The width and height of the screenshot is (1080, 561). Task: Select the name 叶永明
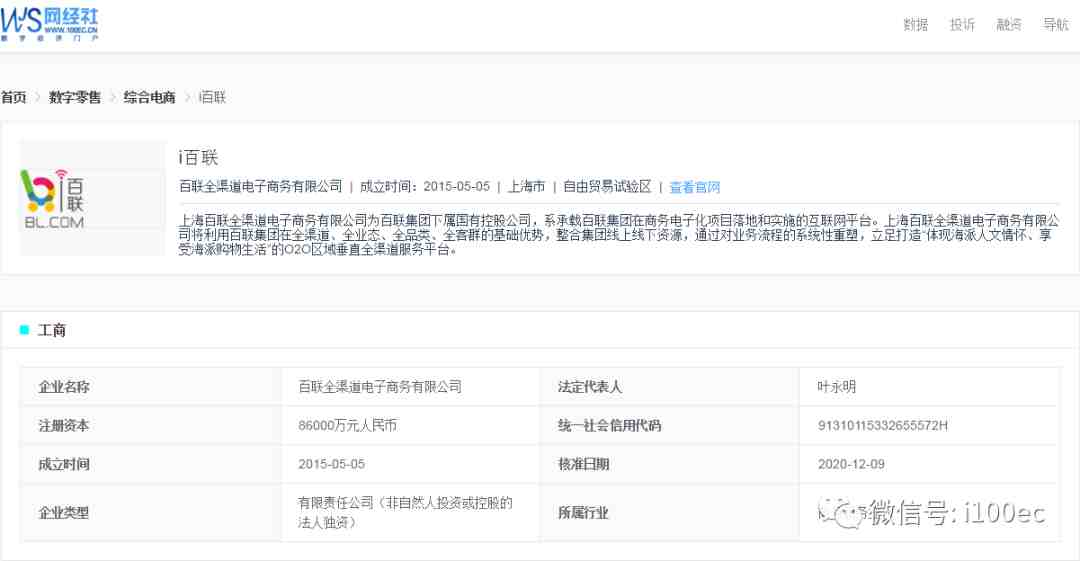click(837, 387)
